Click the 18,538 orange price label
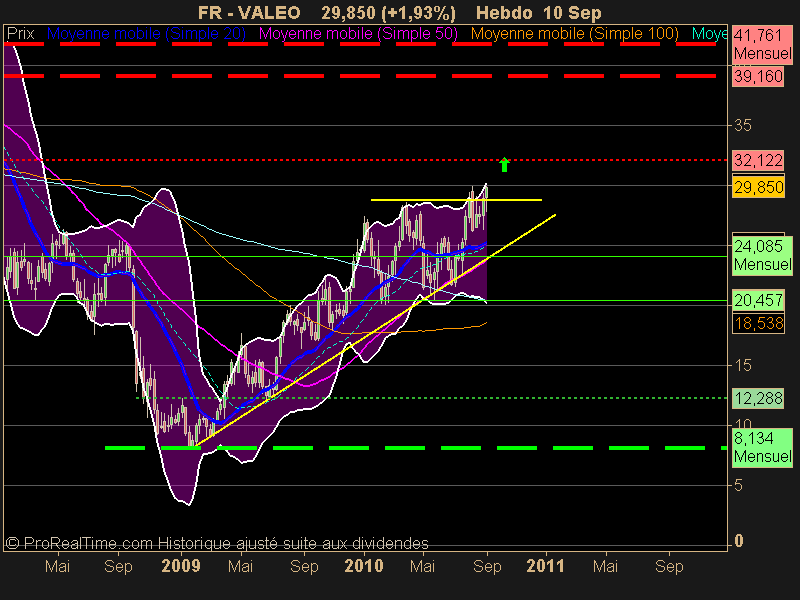 758,323
